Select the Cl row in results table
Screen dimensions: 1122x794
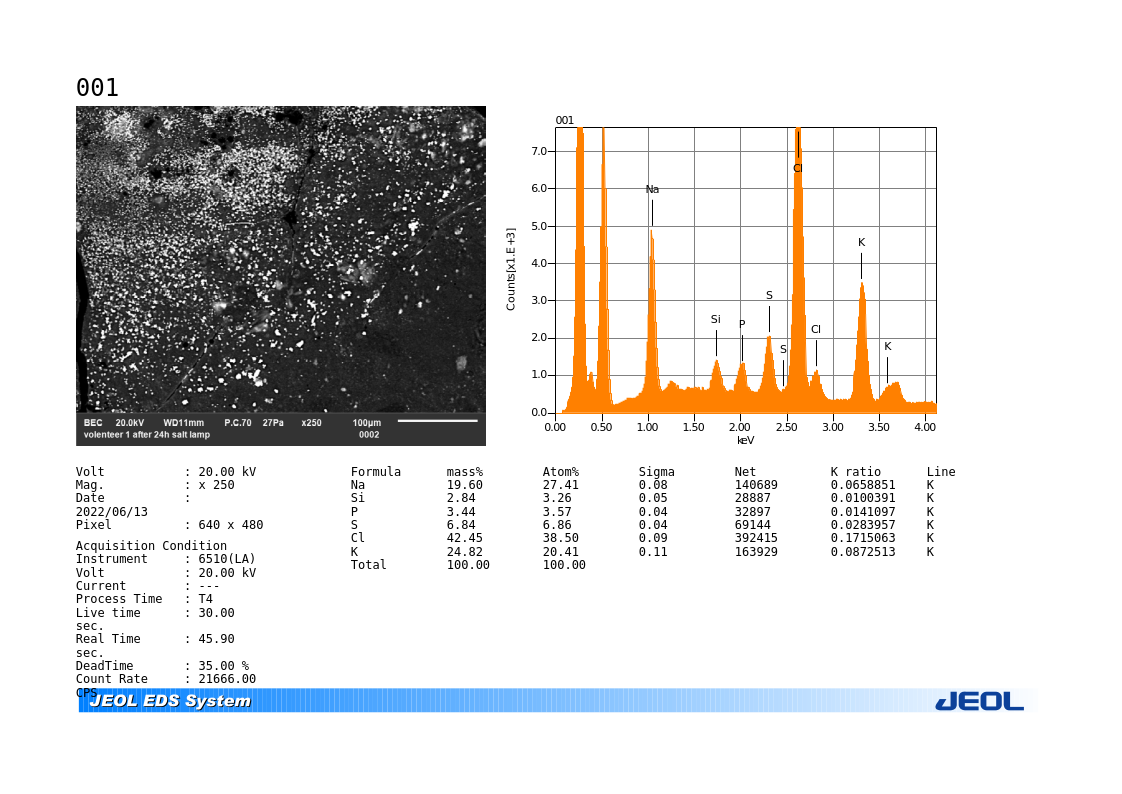(x=653, y=538)
